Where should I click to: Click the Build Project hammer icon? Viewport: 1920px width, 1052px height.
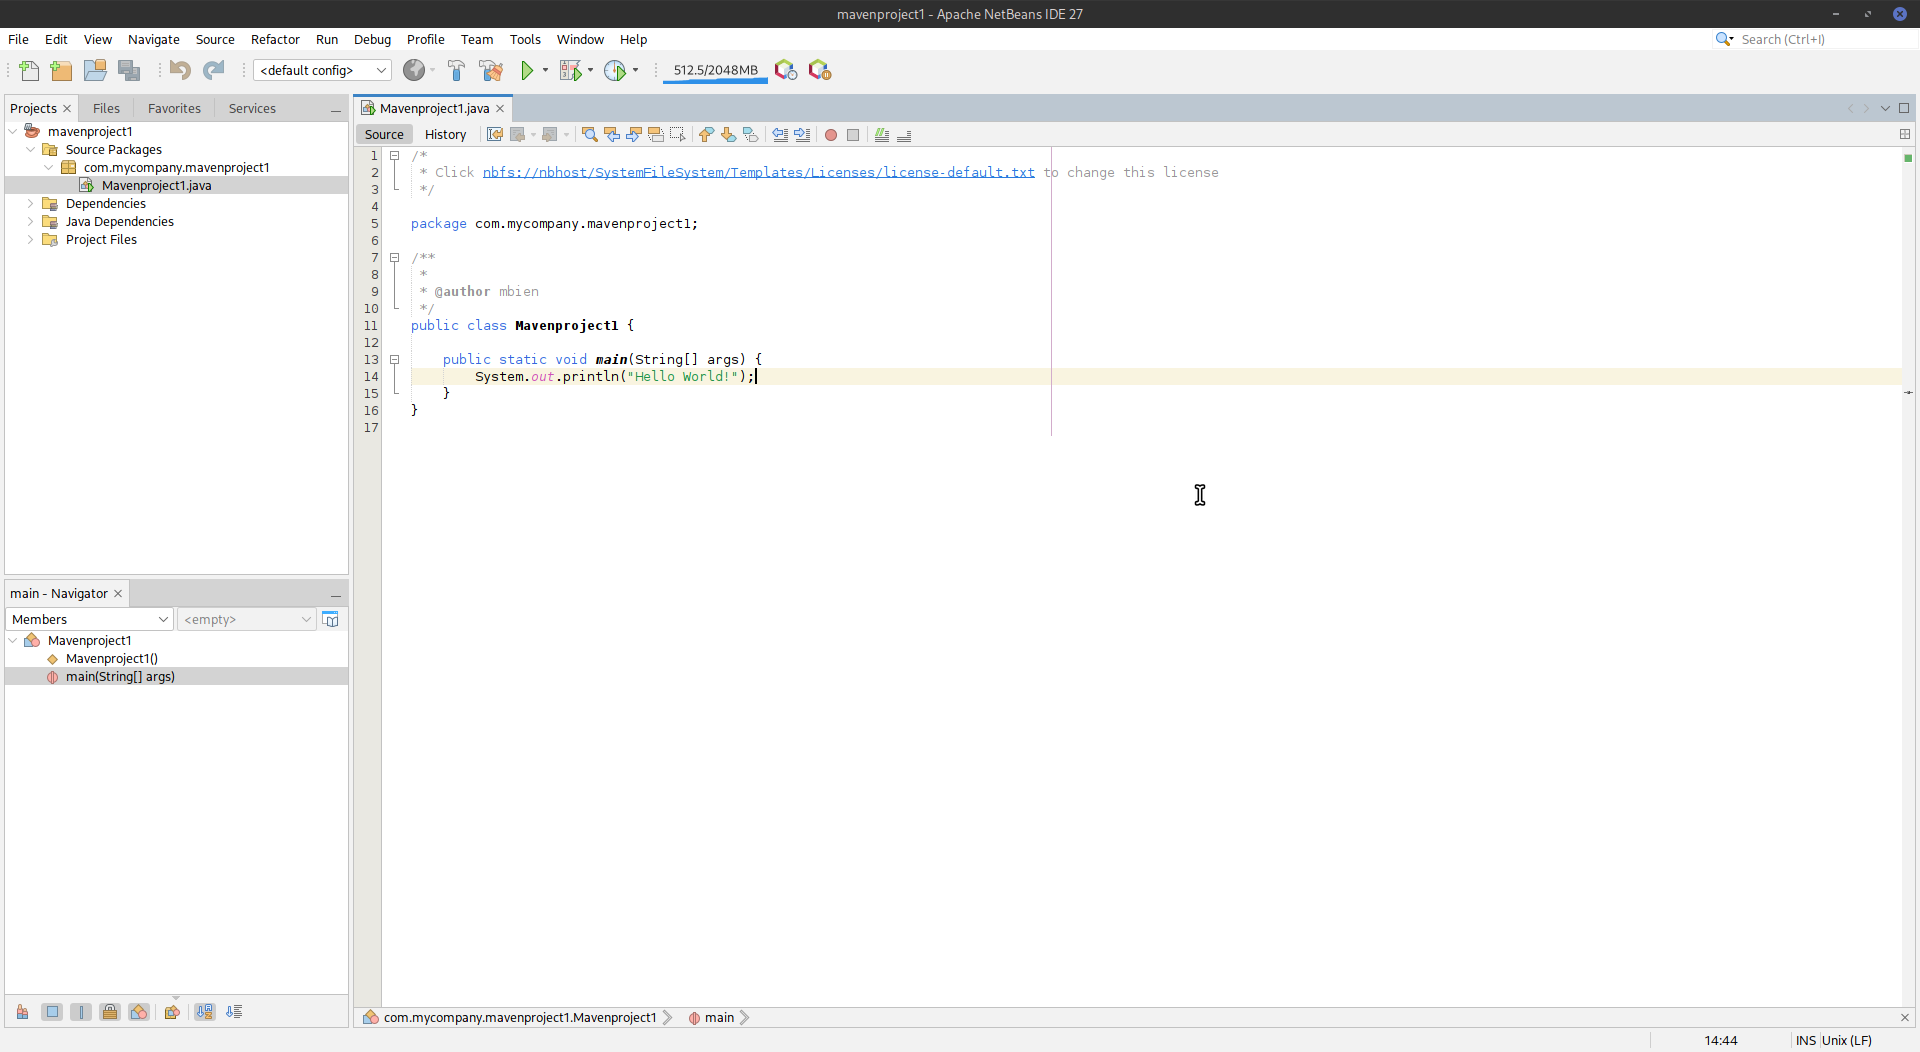(456, 70)
